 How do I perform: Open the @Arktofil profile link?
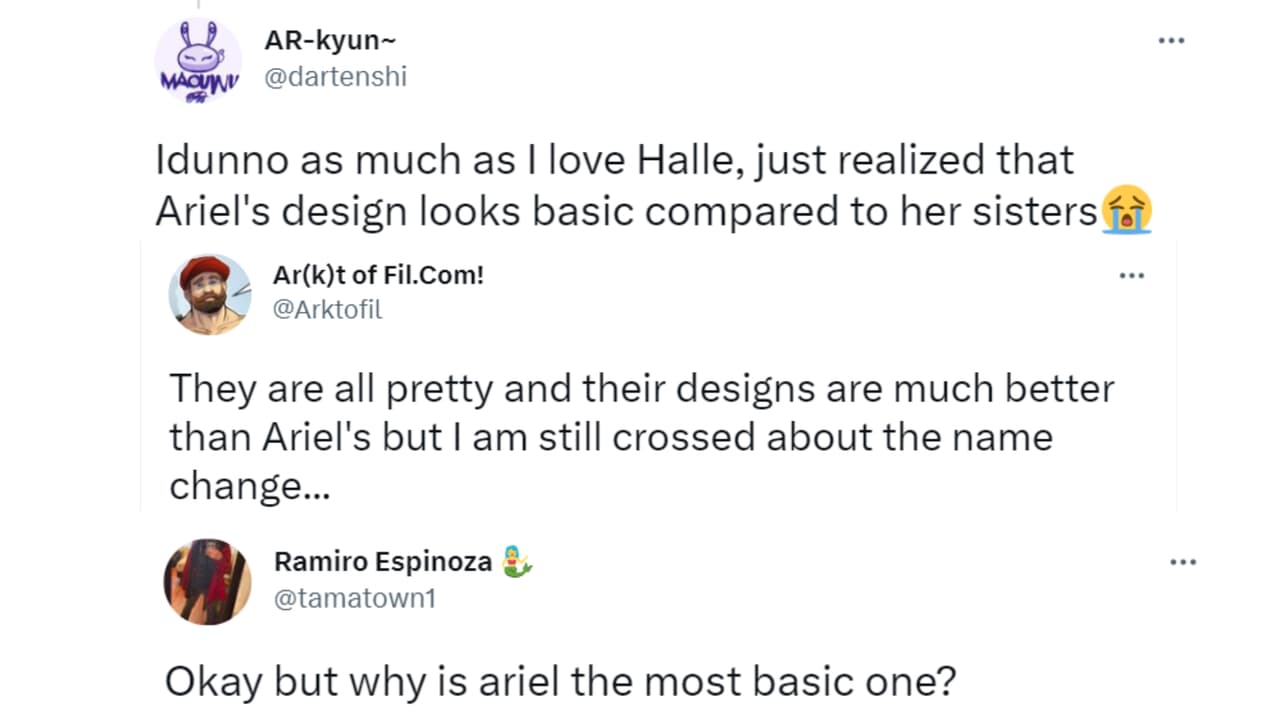(327, 309)
